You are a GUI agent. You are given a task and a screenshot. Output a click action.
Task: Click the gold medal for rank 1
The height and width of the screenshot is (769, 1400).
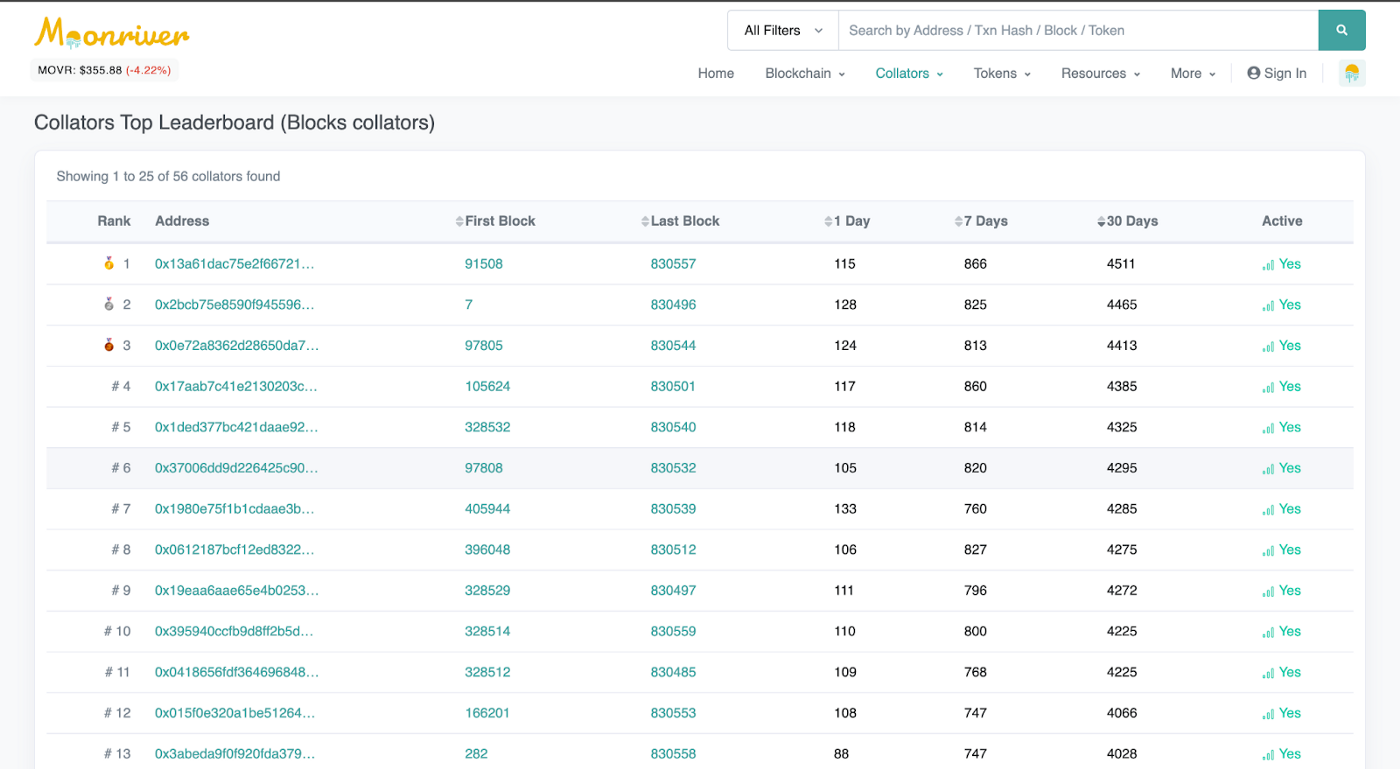109,264
